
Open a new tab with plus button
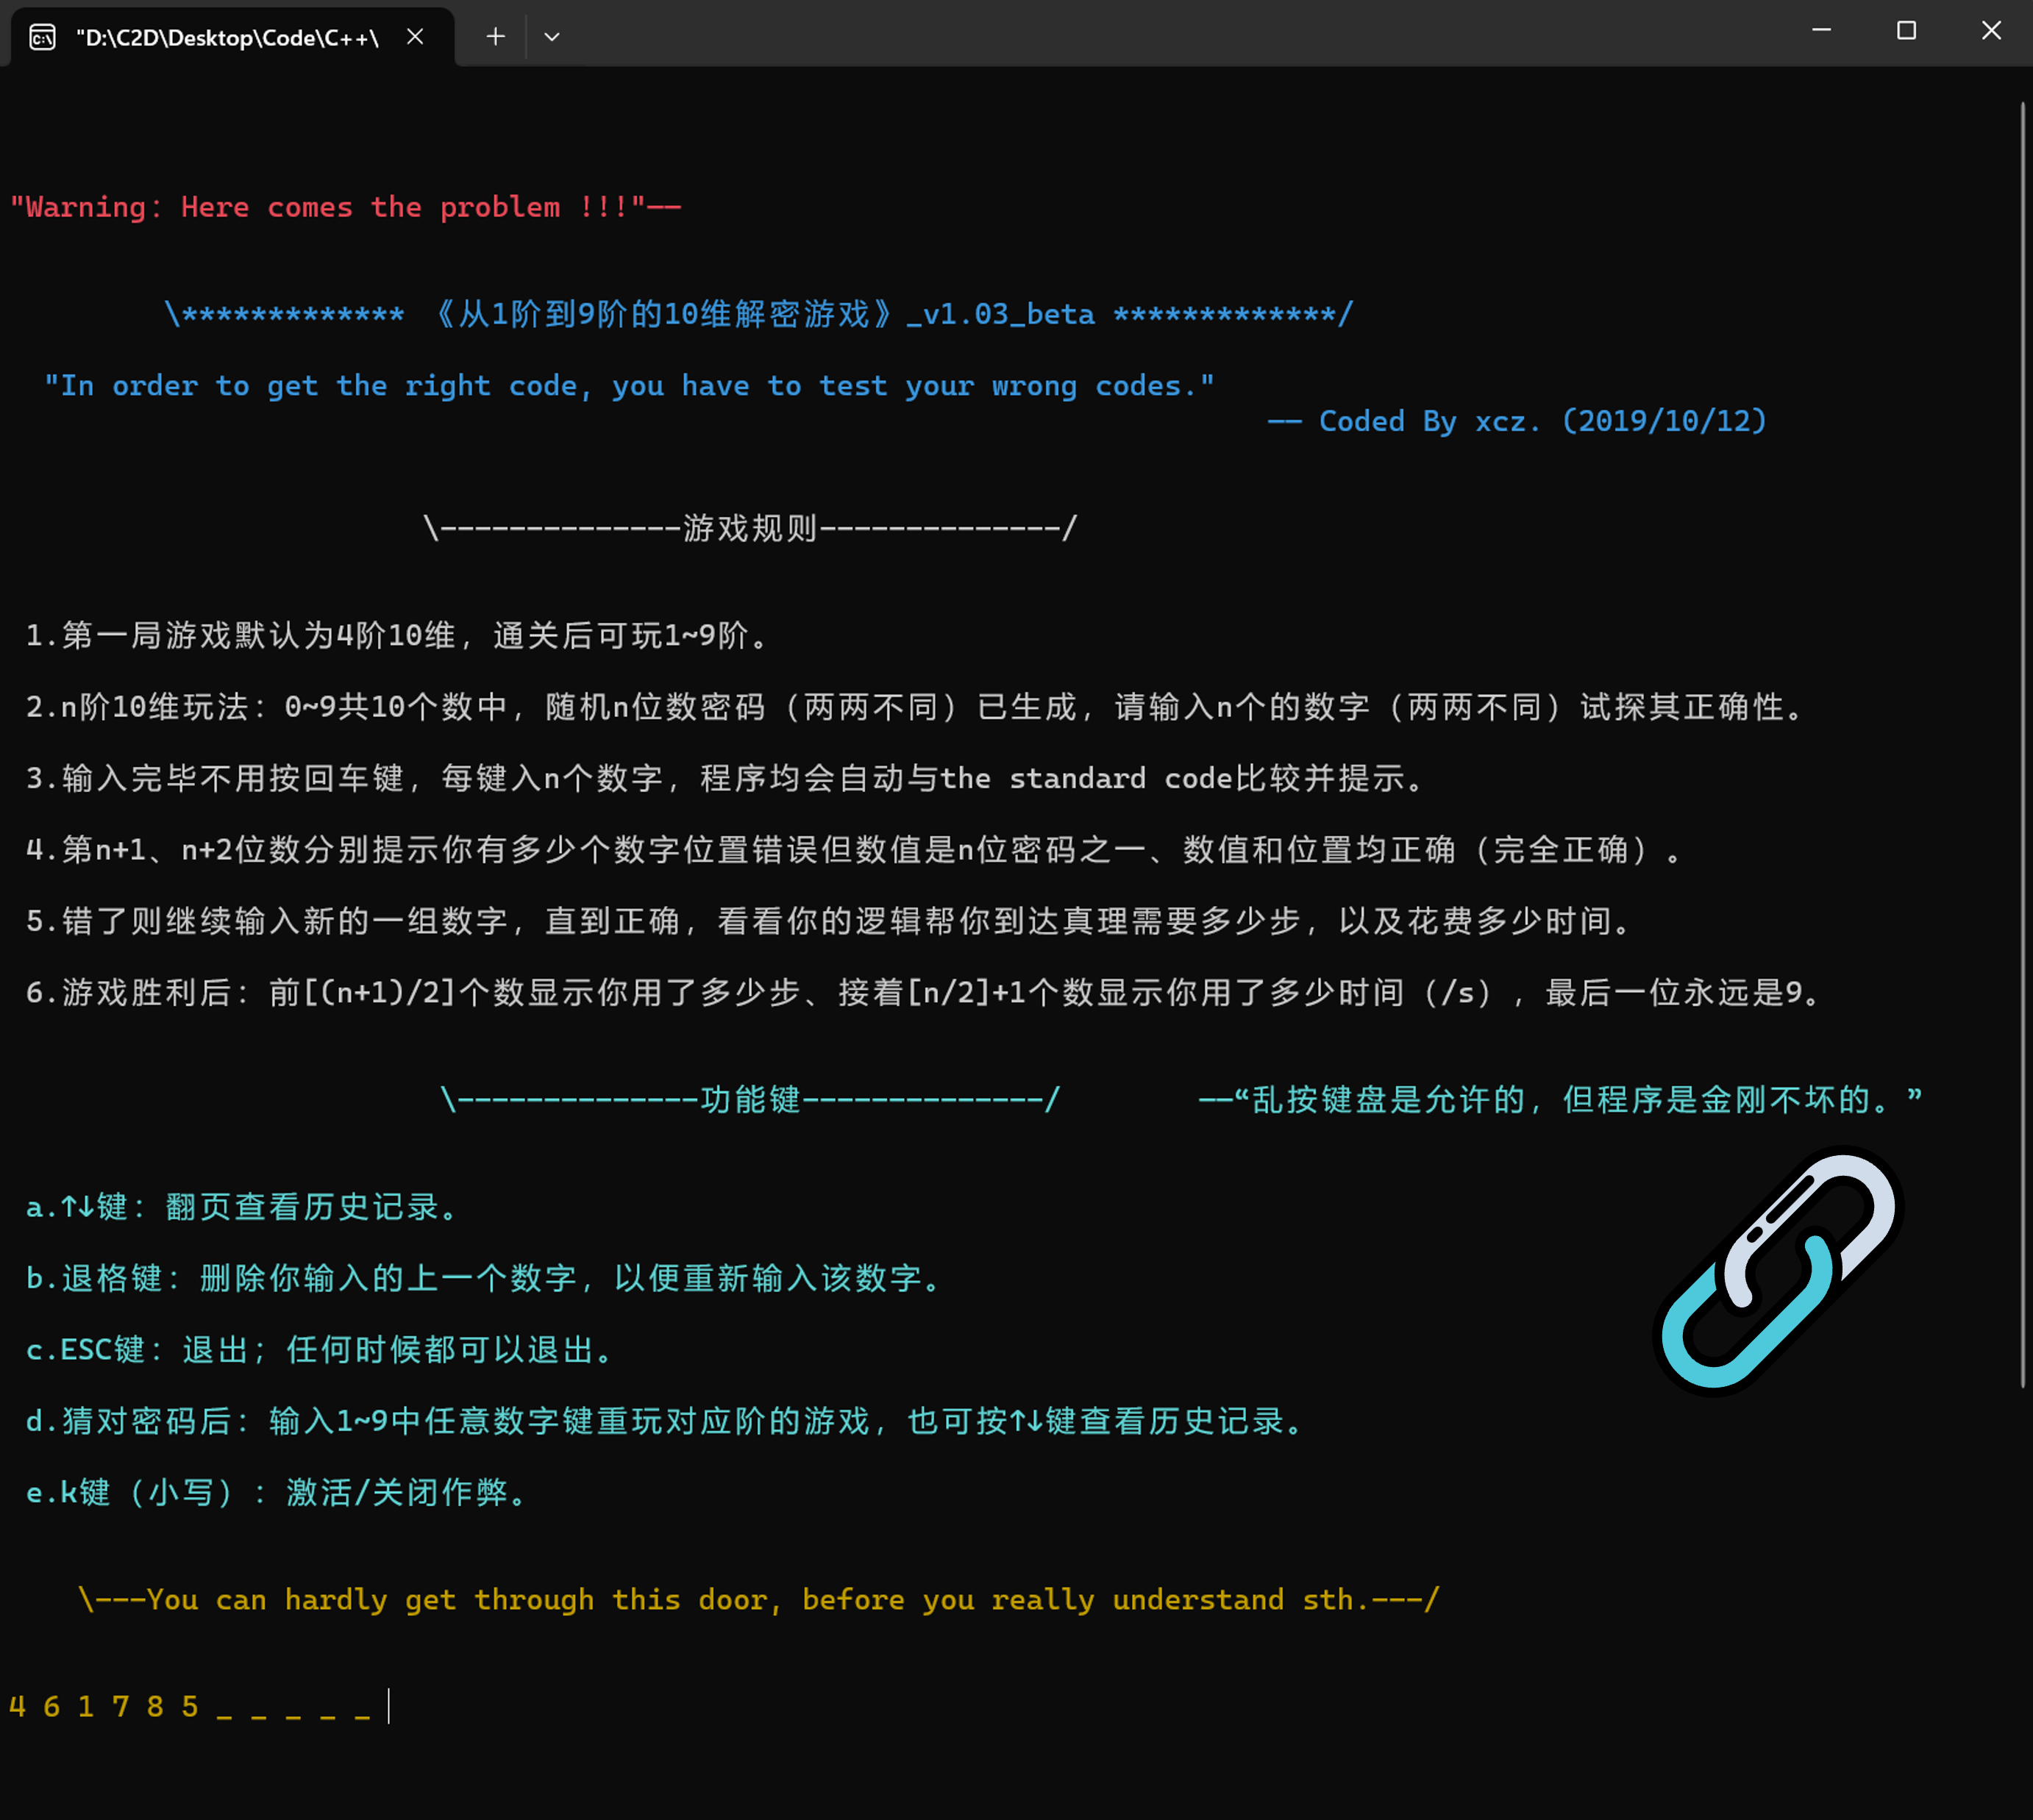[495, 37]
